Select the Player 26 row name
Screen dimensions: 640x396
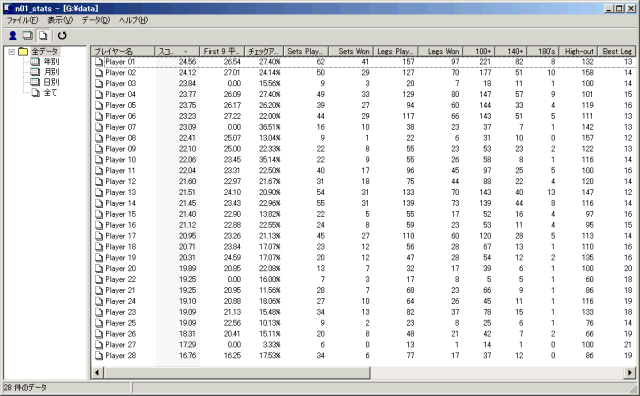[x=120, y=334]
